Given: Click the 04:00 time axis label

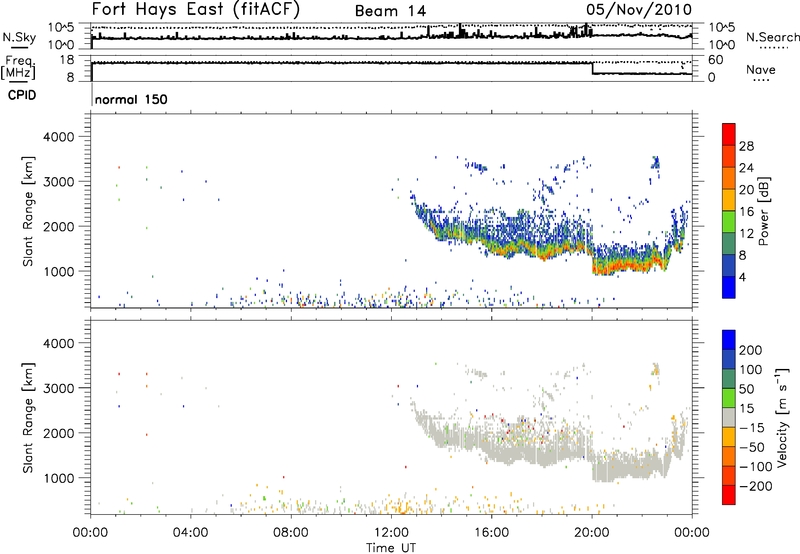Looking at the screenshot, I should (x=191, y=533).
